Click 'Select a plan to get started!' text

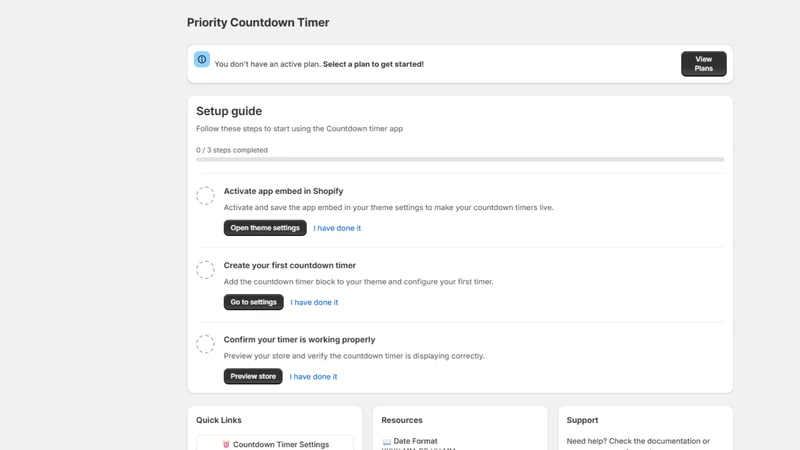click(x=373, y=64)
